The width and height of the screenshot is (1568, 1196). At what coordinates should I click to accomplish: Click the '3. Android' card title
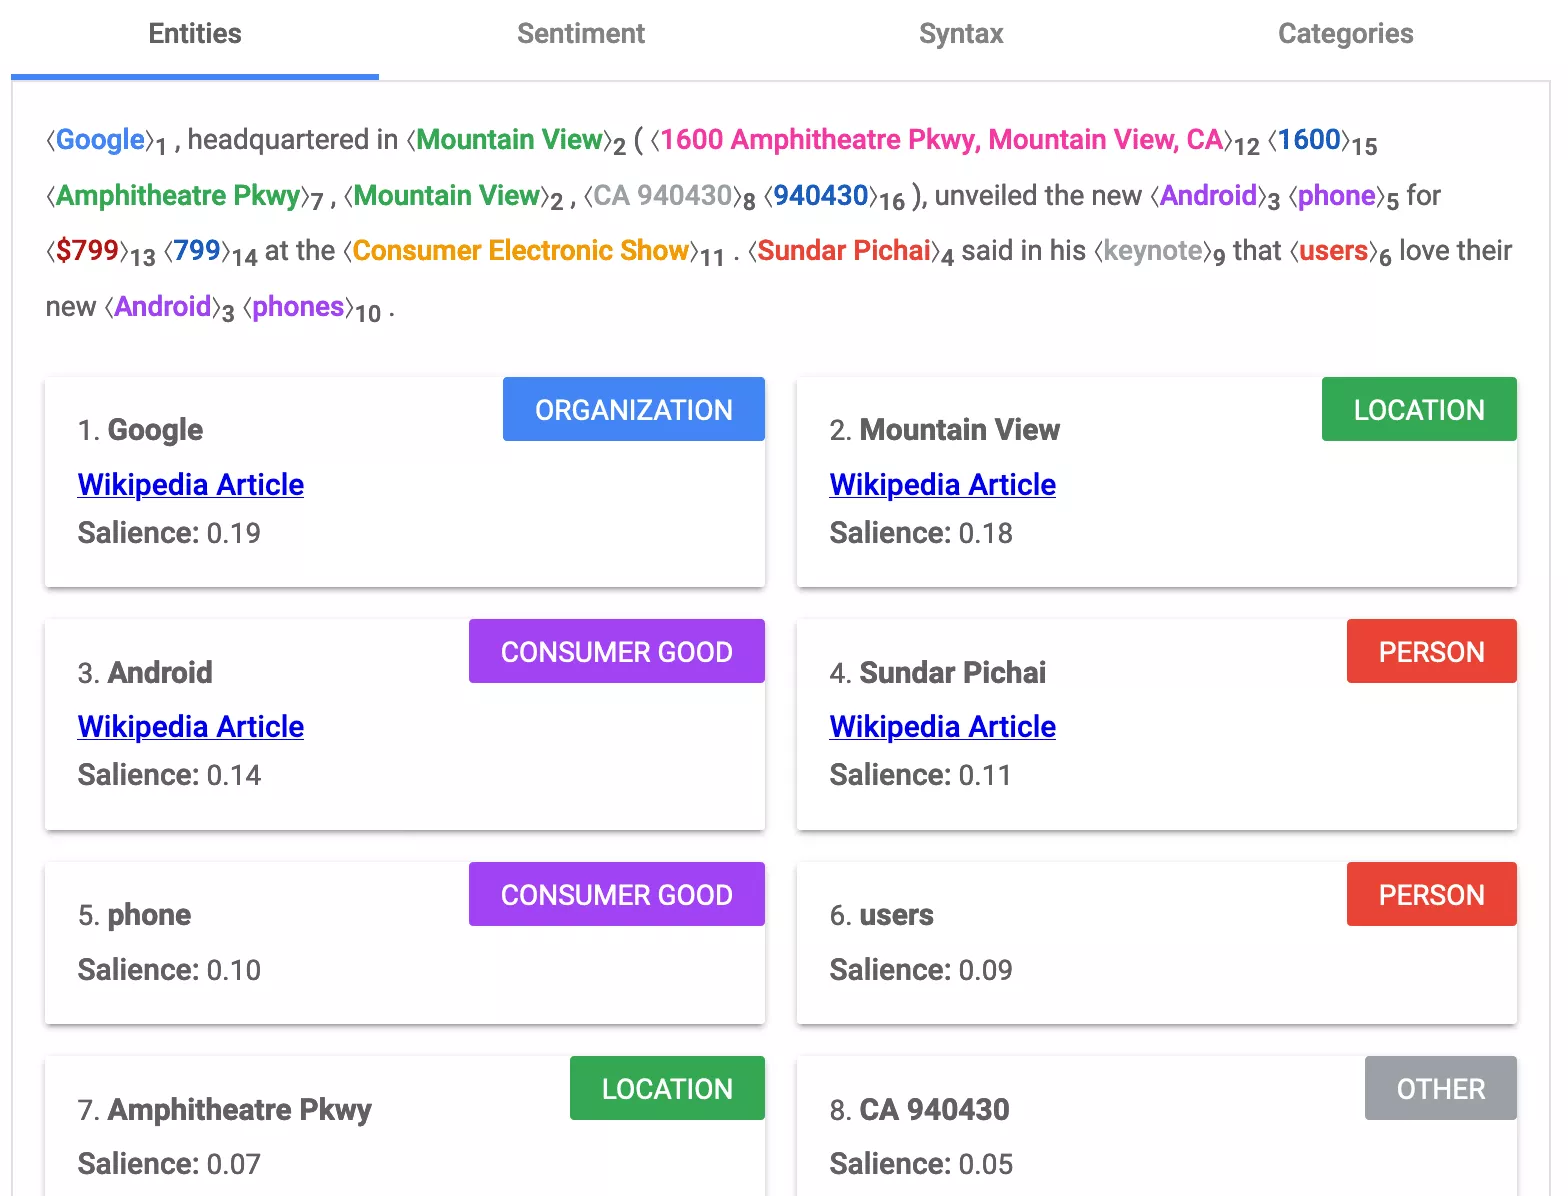145,672
